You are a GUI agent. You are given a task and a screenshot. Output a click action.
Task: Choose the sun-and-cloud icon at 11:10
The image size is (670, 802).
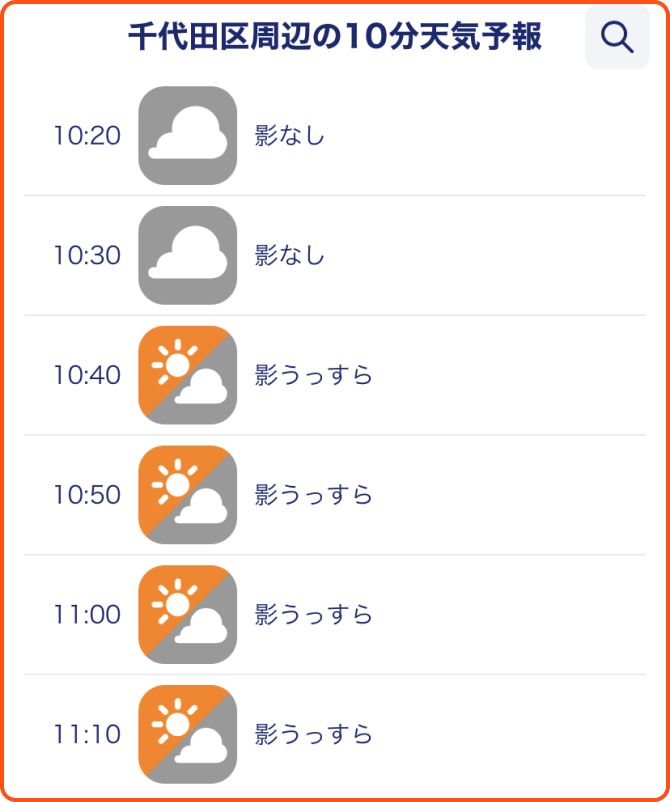tap(188, 734)
